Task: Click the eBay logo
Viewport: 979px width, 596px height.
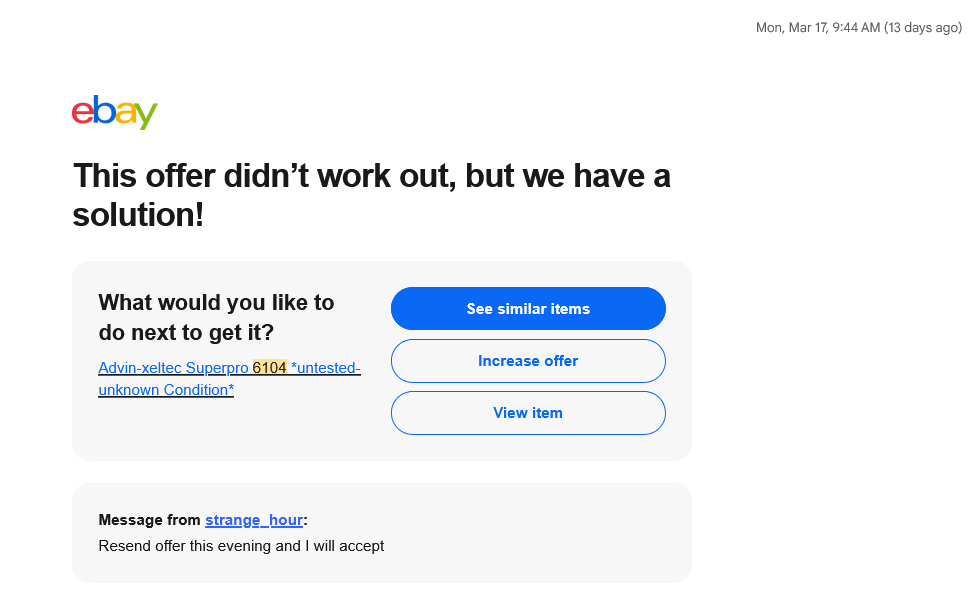Action: (115, 112)
